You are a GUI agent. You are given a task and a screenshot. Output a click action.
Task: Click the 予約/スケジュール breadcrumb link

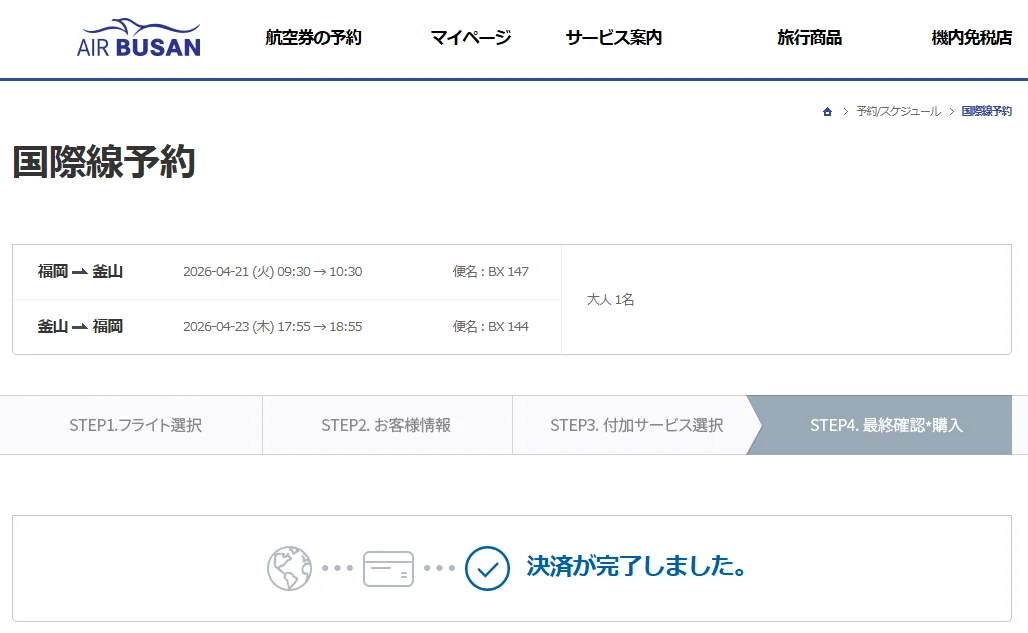(898, 112)
